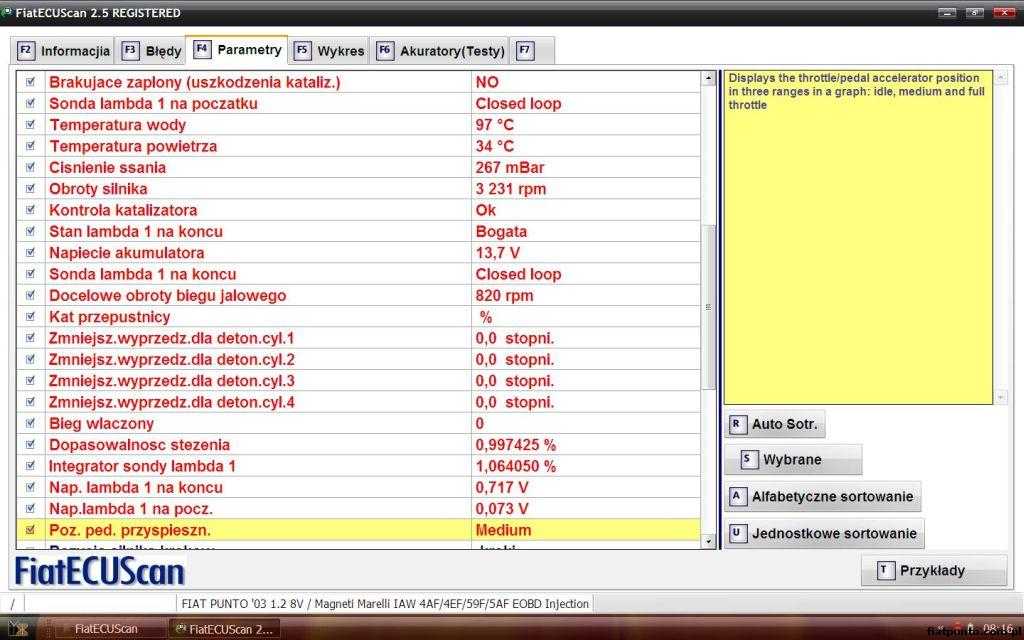Click the highlighted Medium value

[x=503, y=530]
